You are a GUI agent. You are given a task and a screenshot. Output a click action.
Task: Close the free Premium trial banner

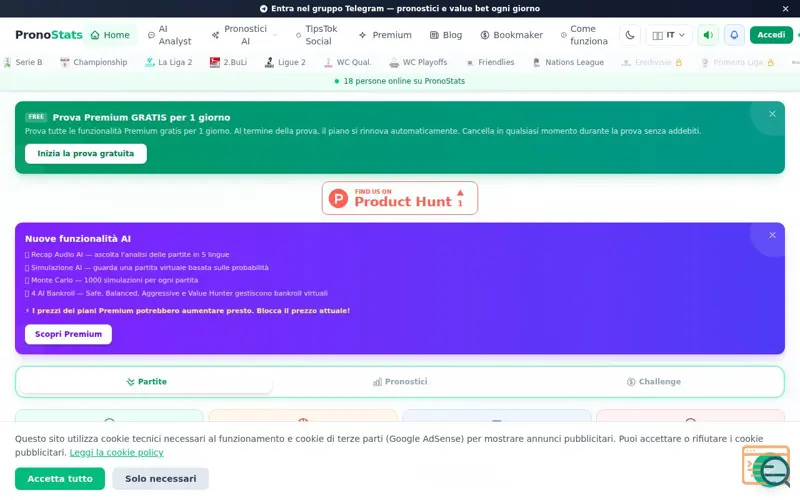coord(772,114)
